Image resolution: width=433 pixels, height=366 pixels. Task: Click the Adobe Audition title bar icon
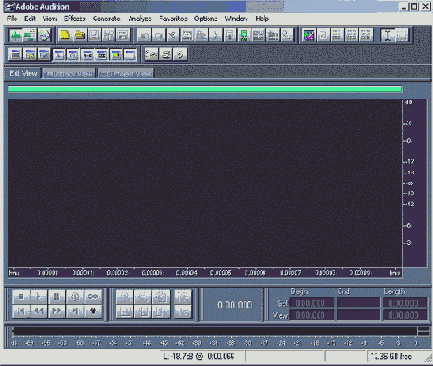[x=9, y=7]
